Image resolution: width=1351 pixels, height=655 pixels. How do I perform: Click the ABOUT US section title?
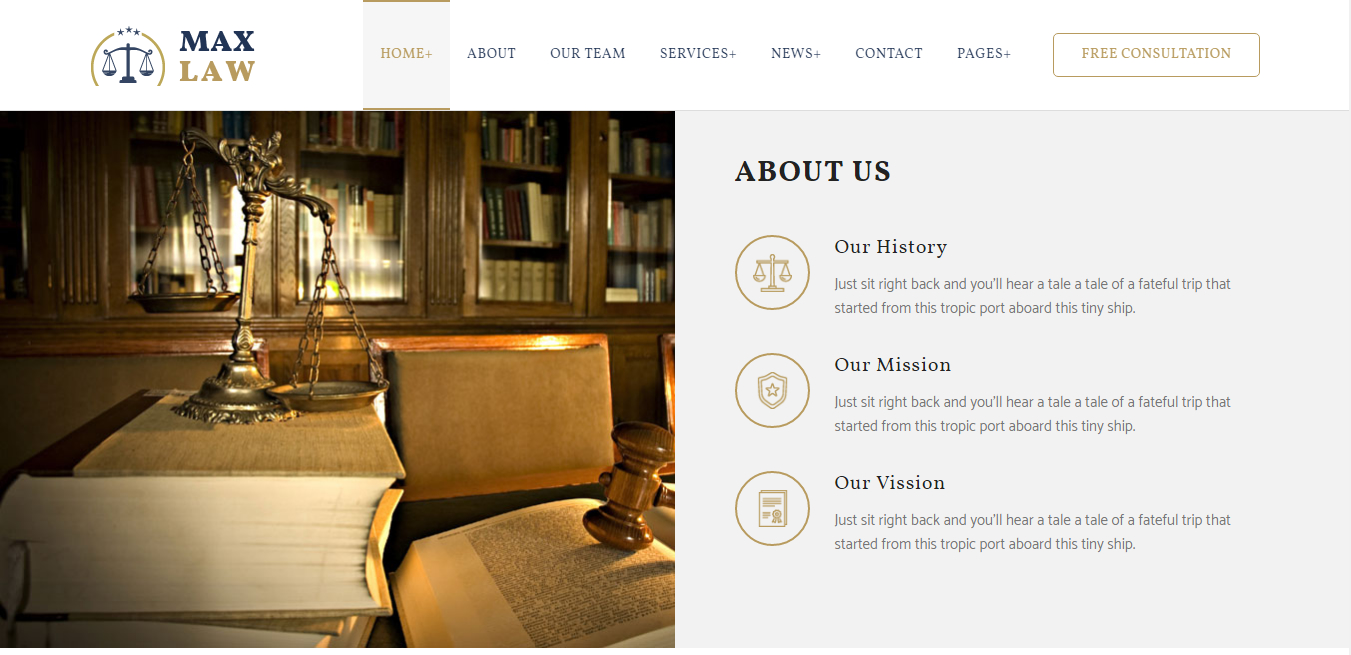813,172
